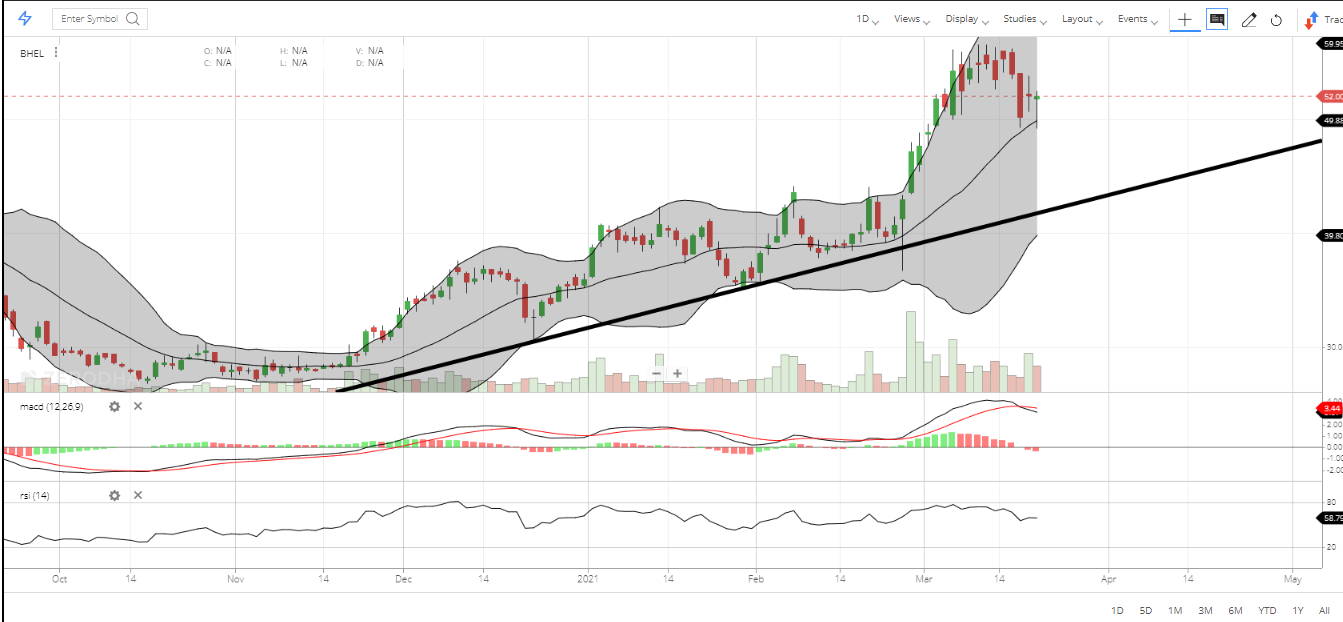Expand the Views dropdown
The width and height of the screenshot is (1343, 622).
pyautogui.click(x=912, y=19)
